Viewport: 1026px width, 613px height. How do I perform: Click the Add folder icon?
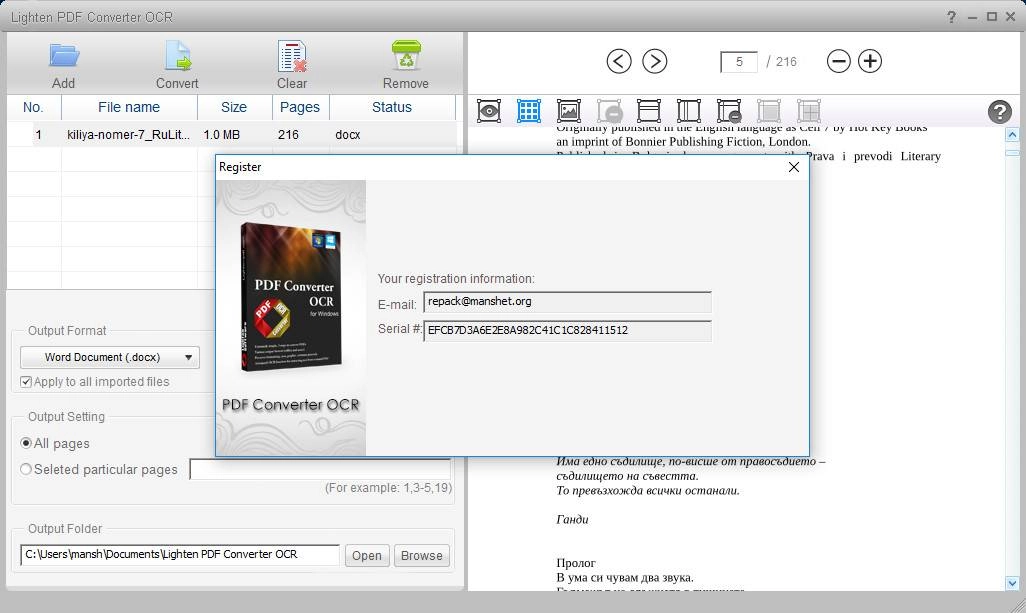(x=64, y=56)
